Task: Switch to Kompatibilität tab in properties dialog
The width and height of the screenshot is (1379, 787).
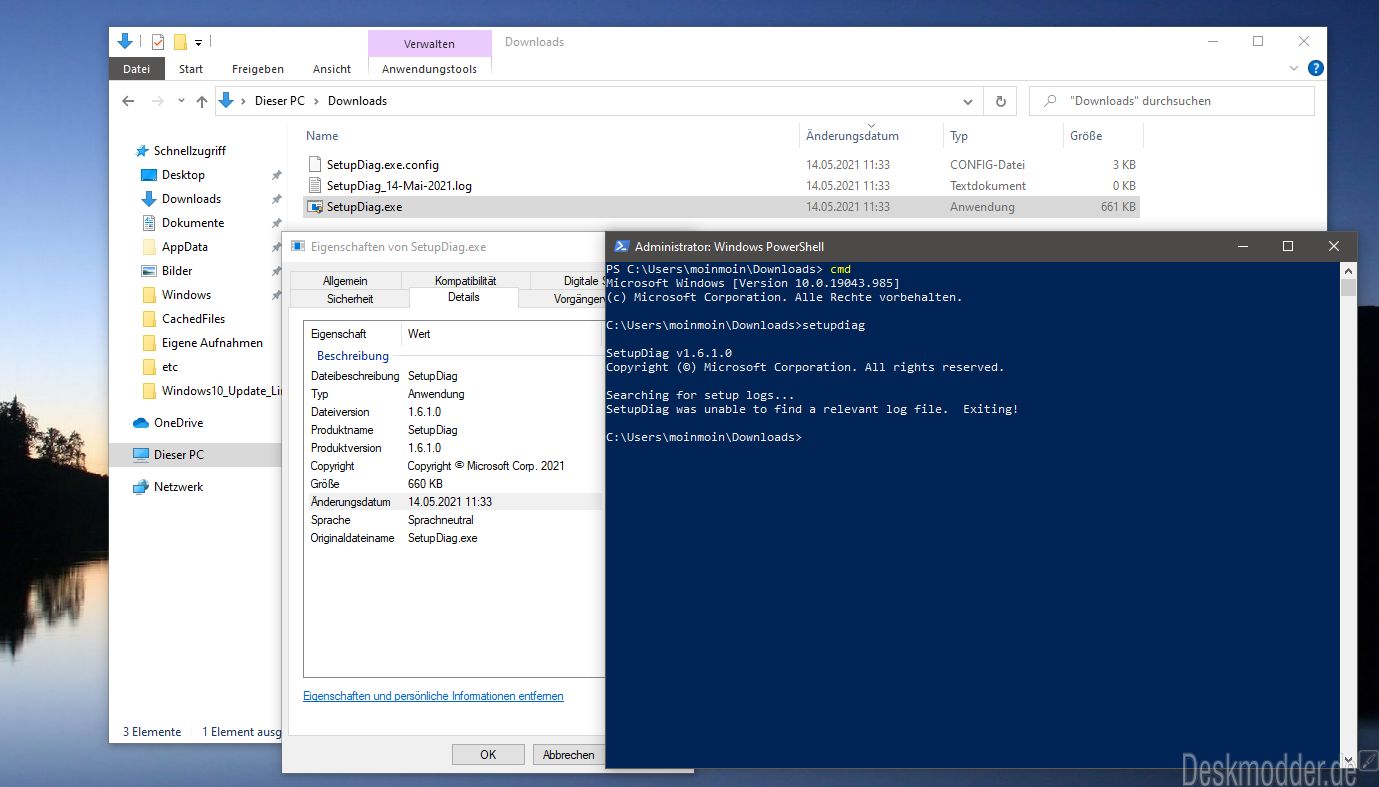Action: pos(465,281)
